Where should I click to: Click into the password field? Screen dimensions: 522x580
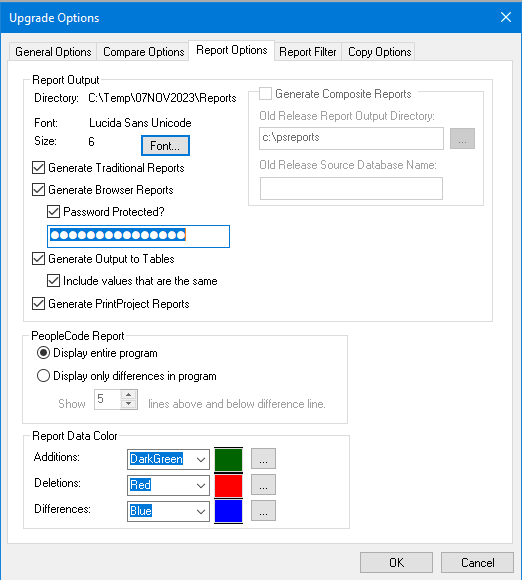tap(138, 236)
